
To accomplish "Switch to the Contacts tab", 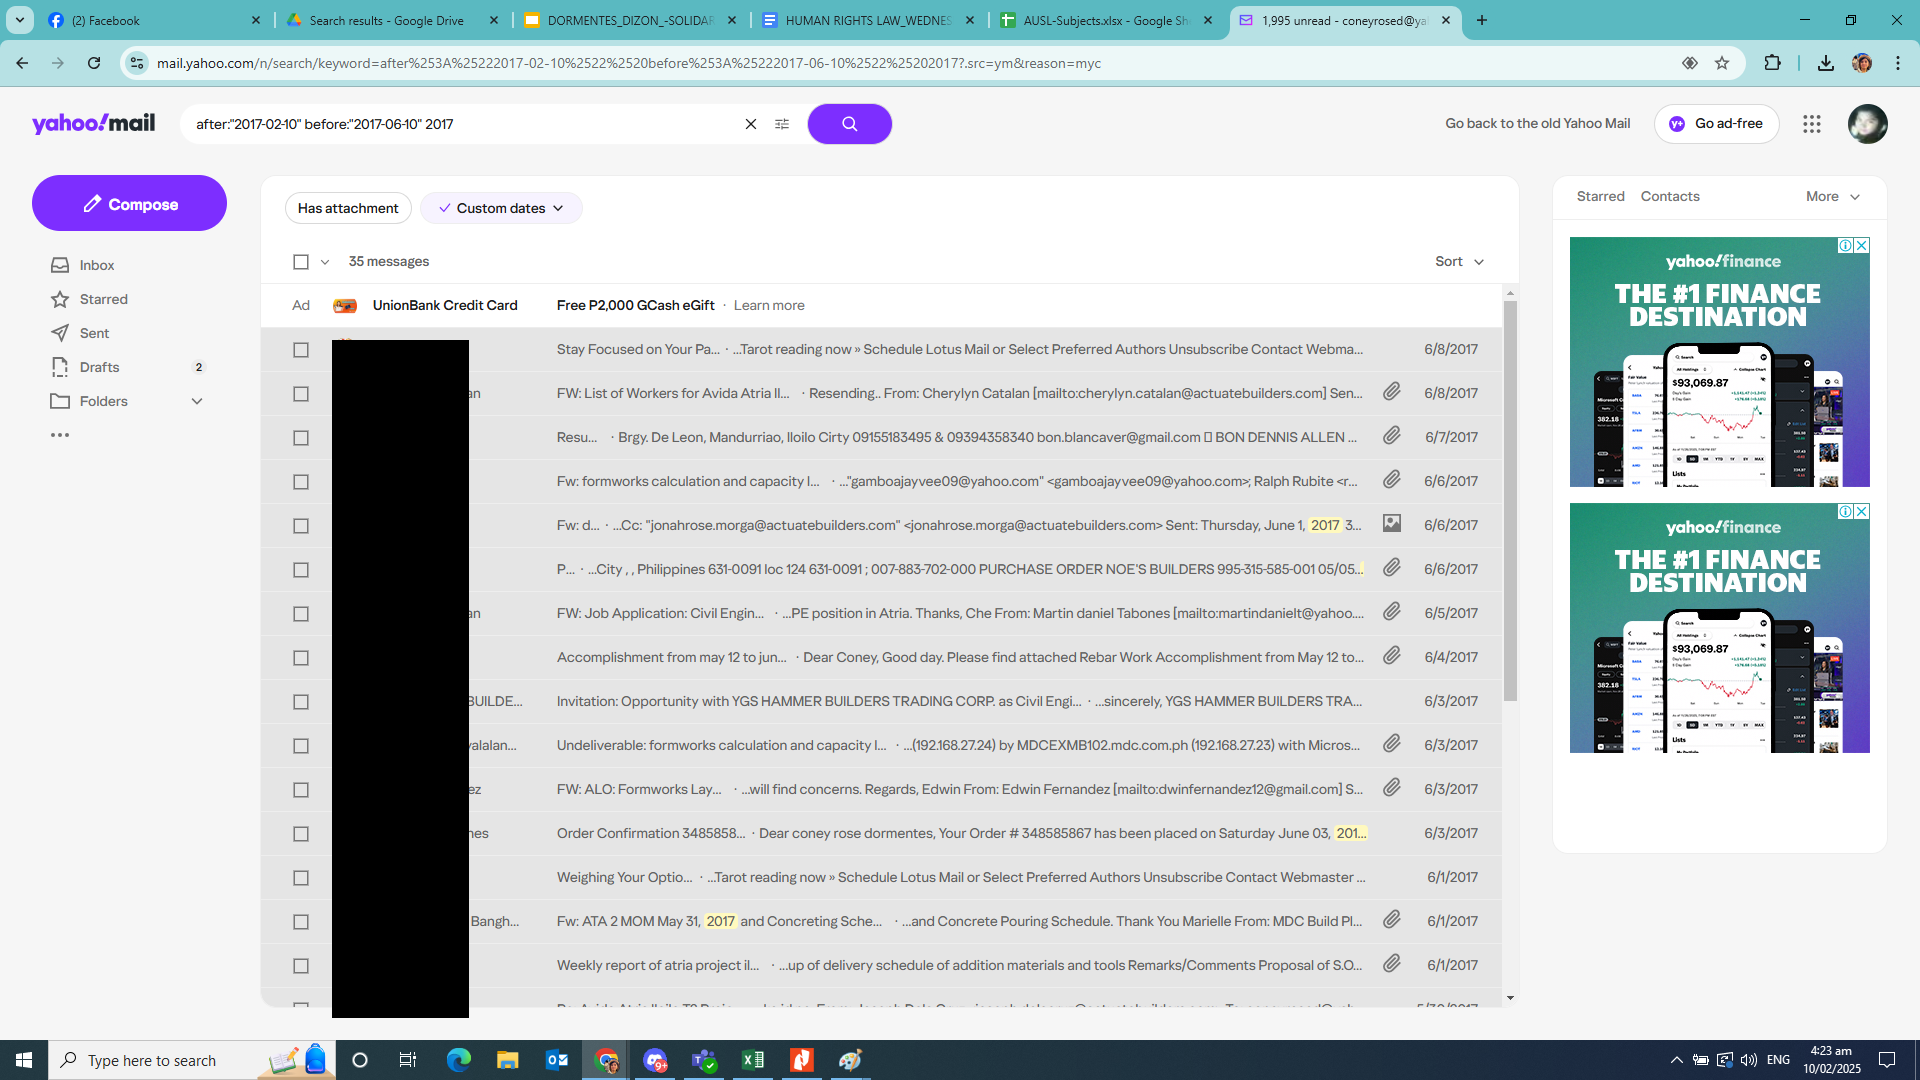I will [x=1669, y=196].
